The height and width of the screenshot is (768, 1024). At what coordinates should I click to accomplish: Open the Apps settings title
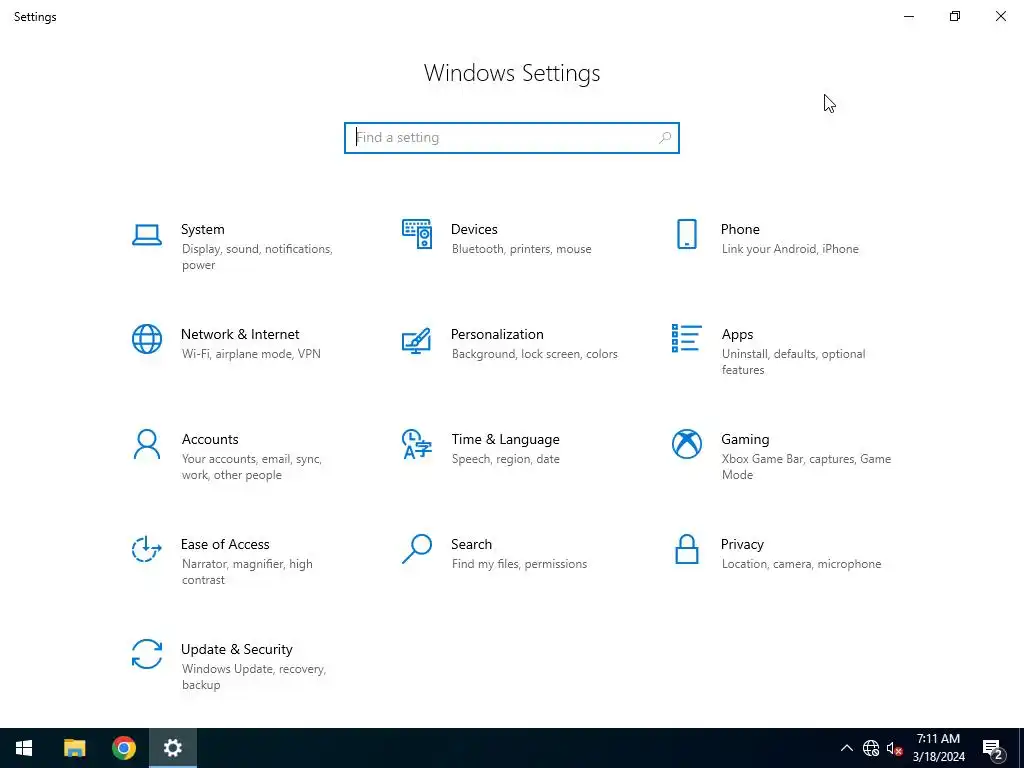[x=737, y=334]
